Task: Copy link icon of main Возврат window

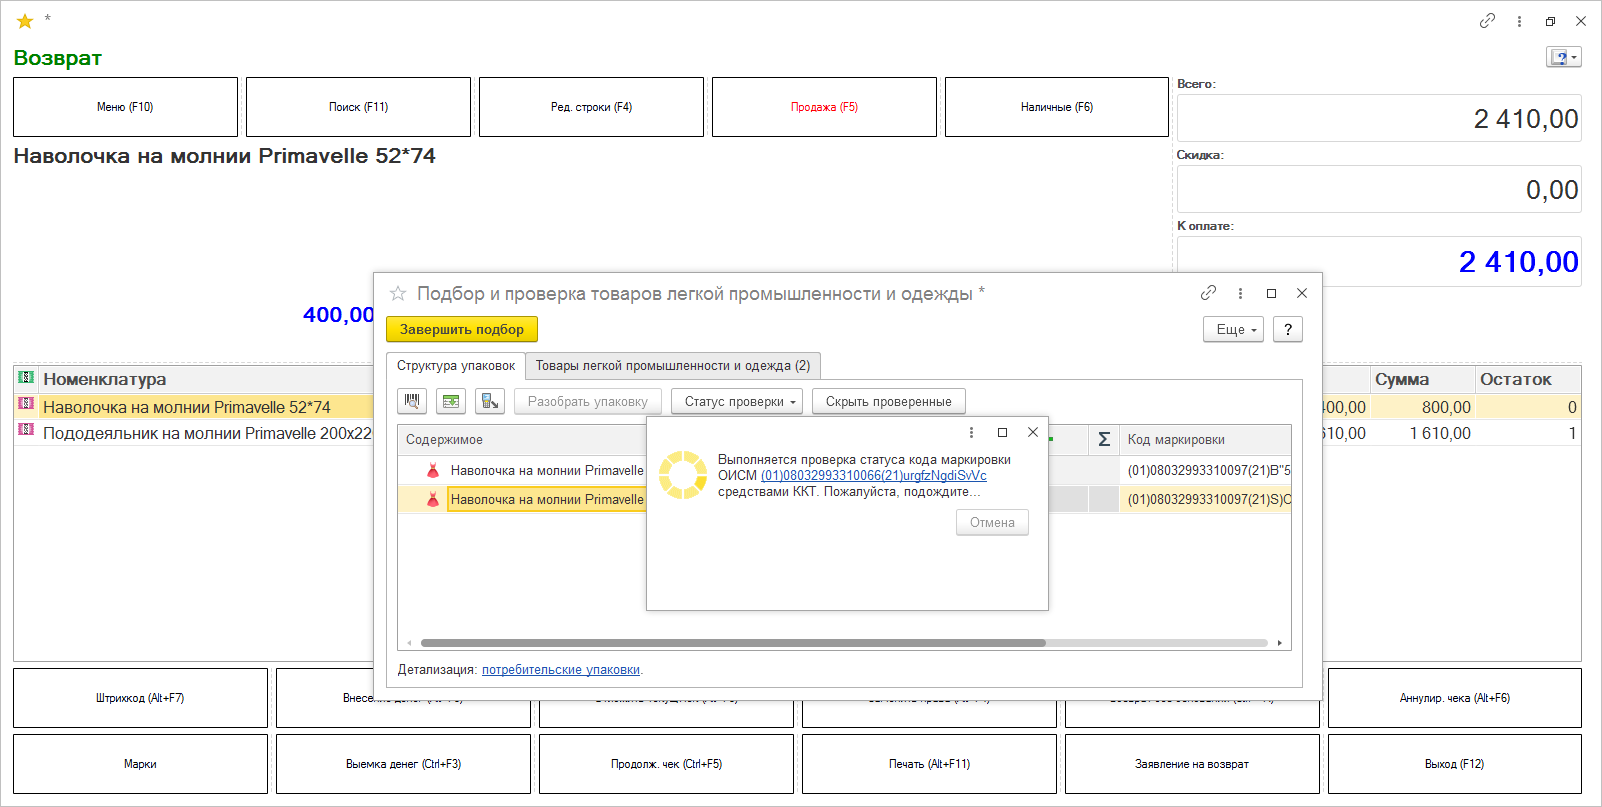Action: (x=1487, y=21)
